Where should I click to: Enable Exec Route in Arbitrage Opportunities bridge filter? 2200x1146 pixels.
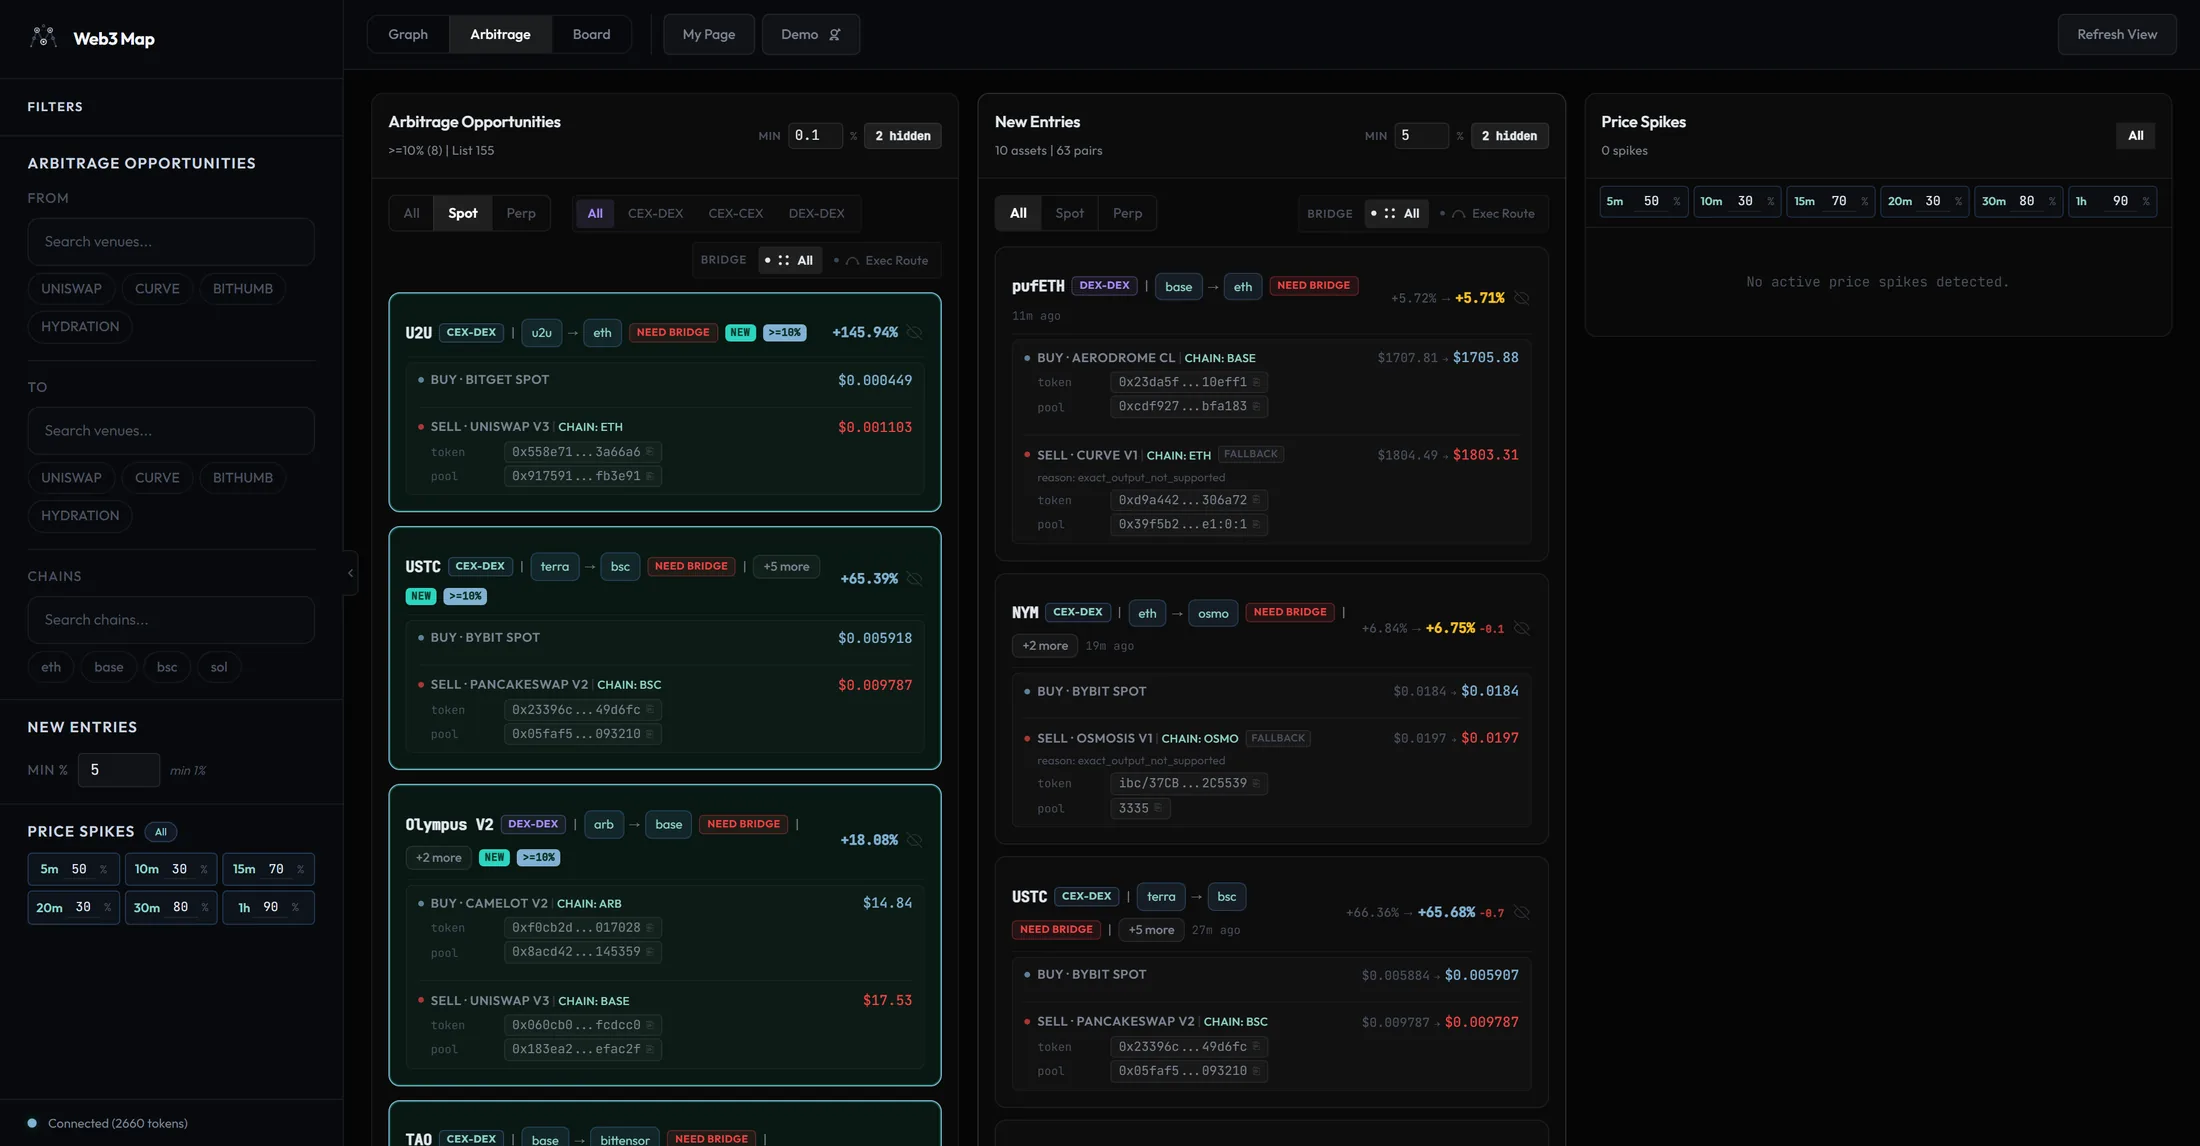click(881, 261)
